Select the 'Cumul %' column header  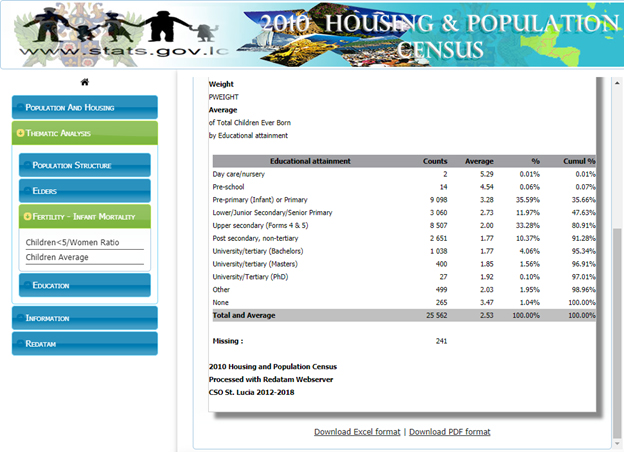(x=579, y=161)
